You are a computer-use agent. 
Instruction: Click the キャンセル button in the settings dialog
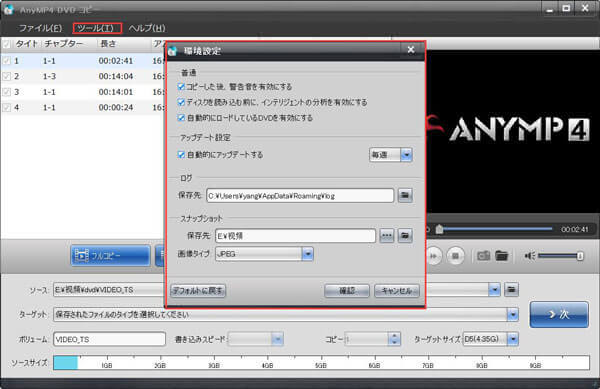(x=397, y=291)
